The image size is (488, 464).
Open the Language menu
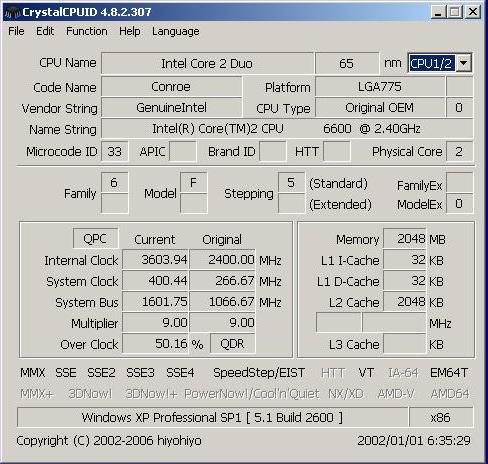pos(176,31)
